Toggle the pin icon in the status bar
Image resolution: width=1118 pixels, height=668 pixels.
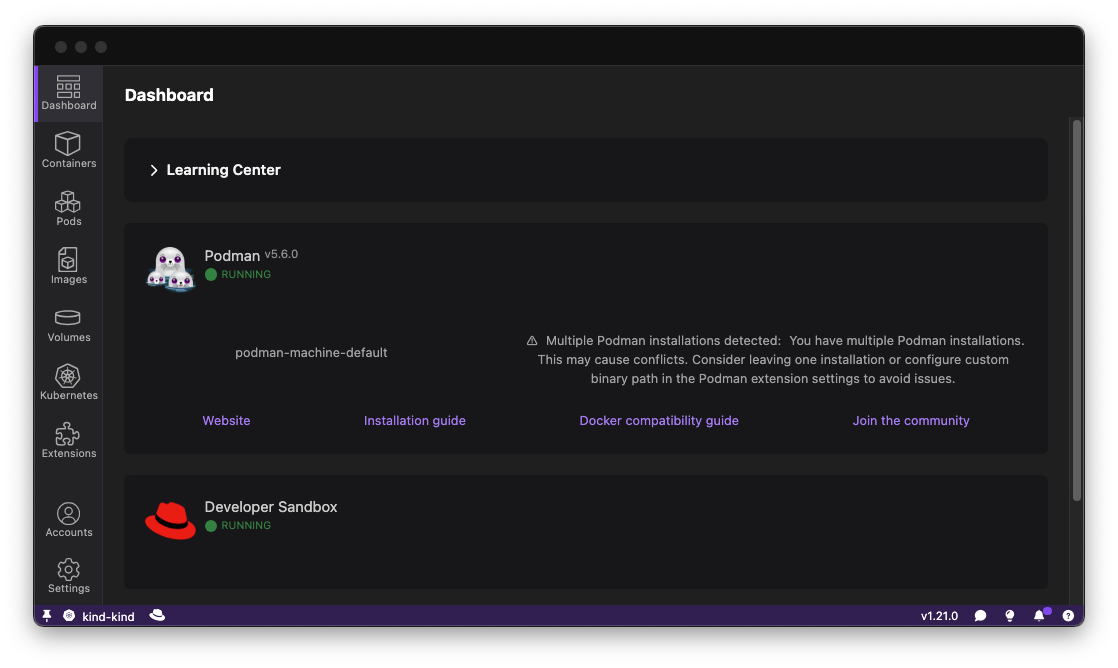[46, 615]
